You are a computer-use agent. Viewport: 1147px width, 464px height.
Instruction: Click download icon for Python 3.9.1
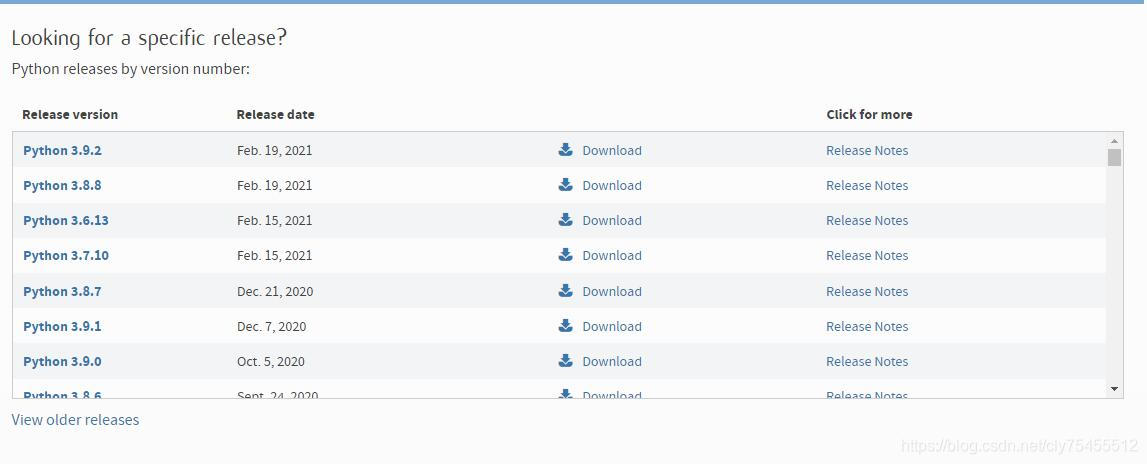565,326
